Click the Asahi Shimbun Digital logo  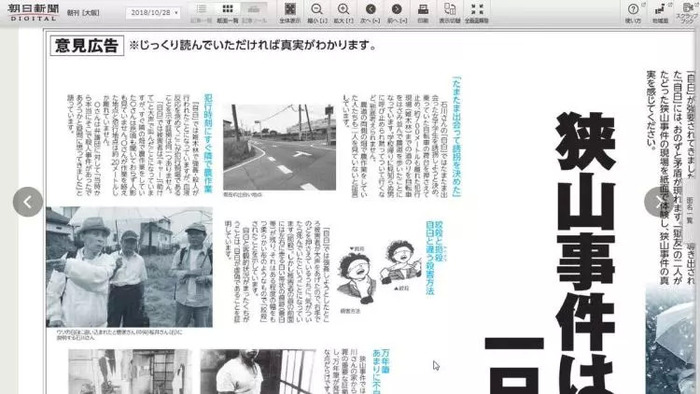click(33, 12)
